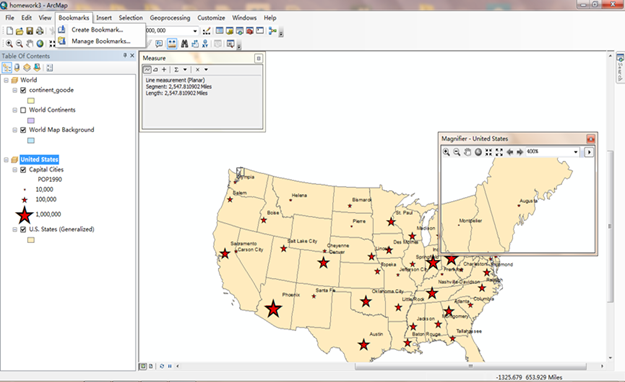
Task: Select the Measure Feature plus tool
Action: 164,69
